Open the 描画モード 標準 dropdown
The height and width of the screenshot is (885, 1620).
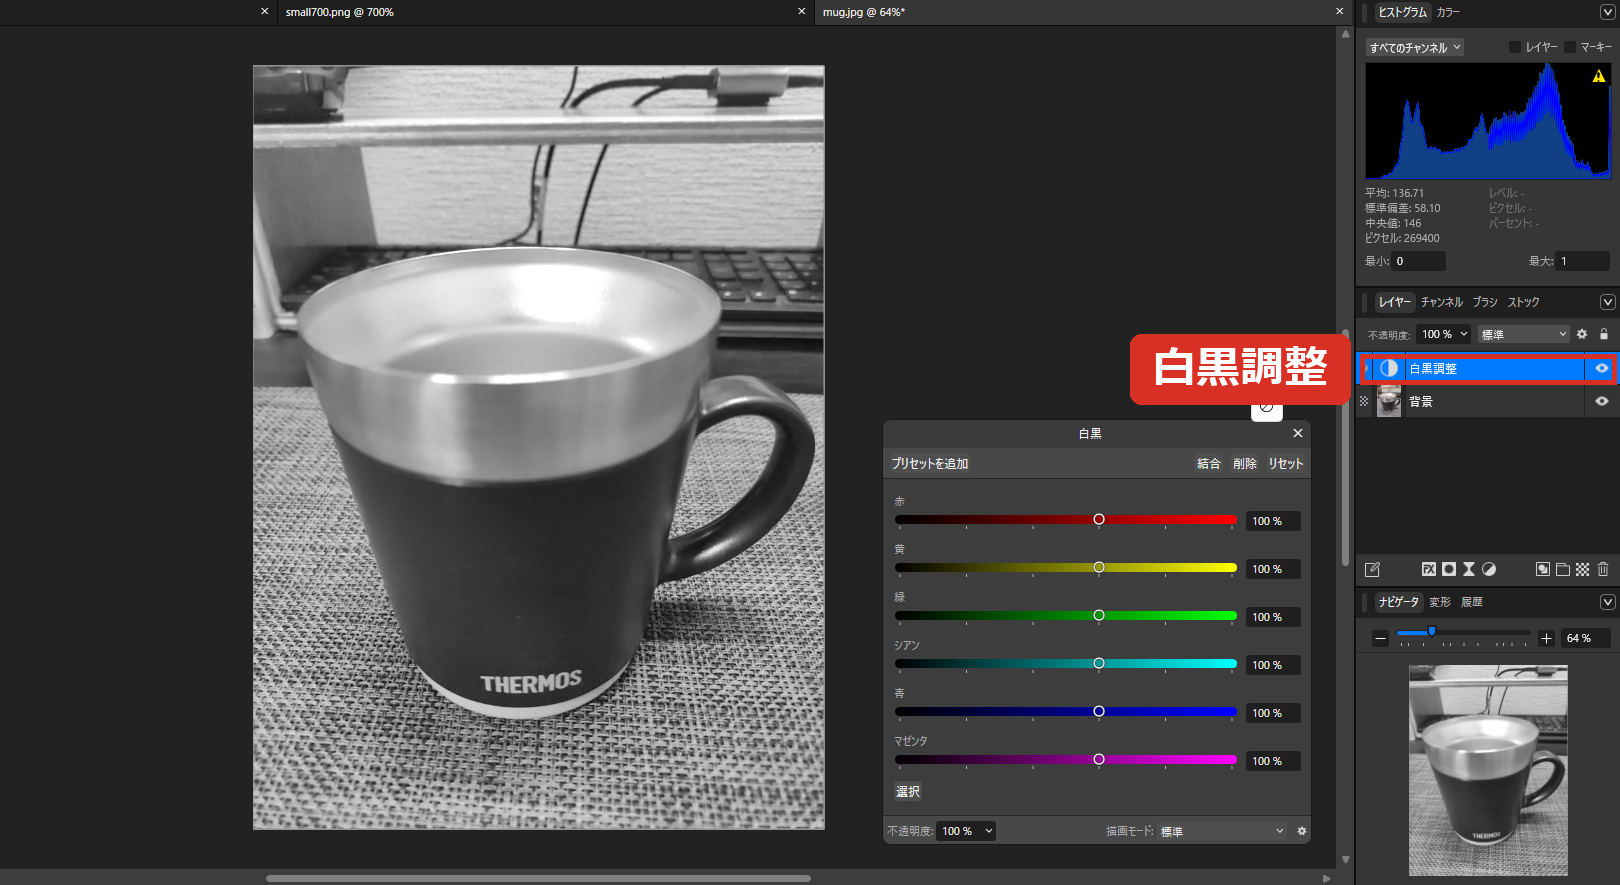click(1222, 831)
